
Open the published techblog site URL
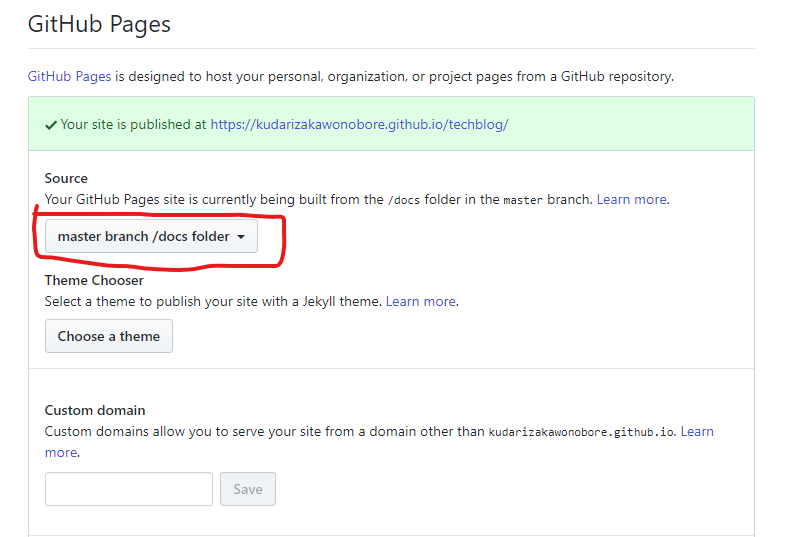coord(359,124)
